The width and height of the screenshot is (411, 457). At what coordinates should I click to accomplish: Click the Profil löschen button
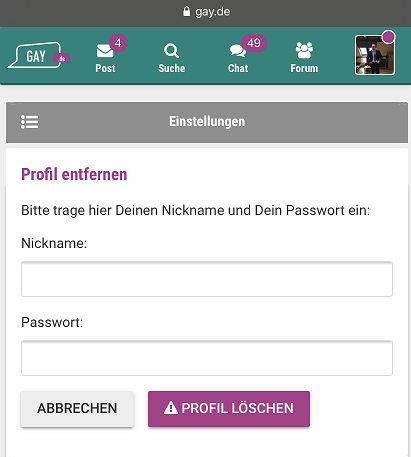click(229, 409)
